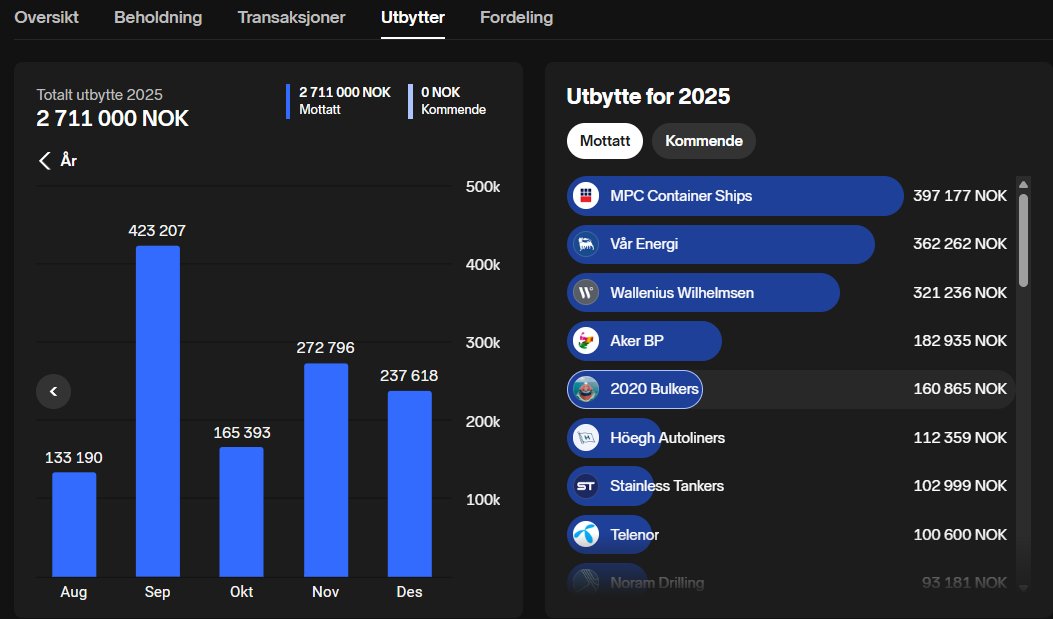This screenshot has width=1053, height=619.
Task: Click the 2020 Bulkers company name
Action: 654,389
